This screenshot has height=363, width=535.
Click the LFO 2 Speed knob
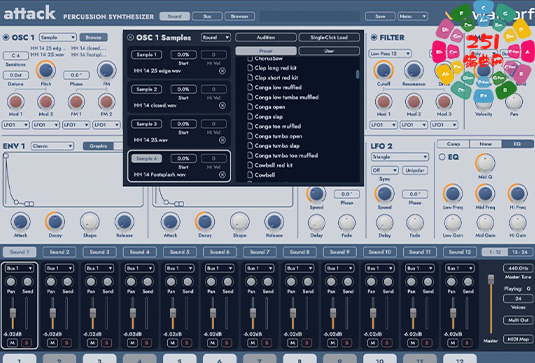[385, 193]
